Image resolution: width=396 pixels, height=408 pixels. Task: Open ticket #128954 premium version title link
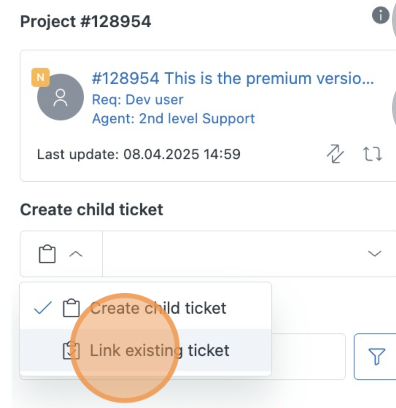233,79
